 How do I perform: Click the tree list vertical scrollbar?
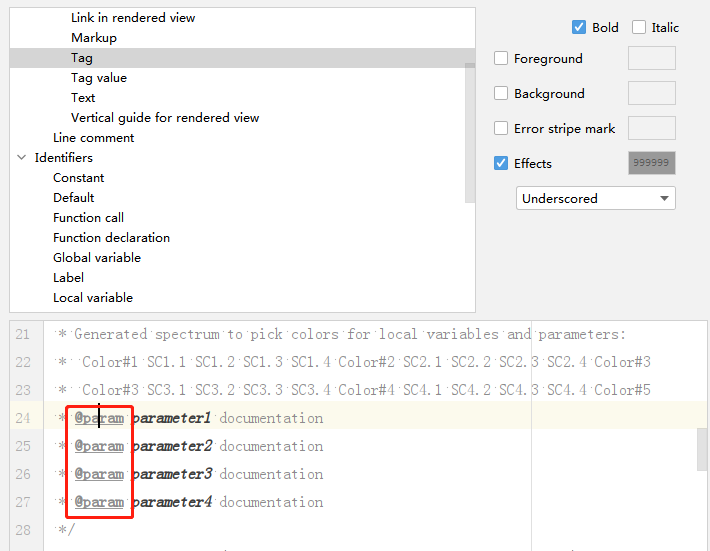tap(470, 133)
